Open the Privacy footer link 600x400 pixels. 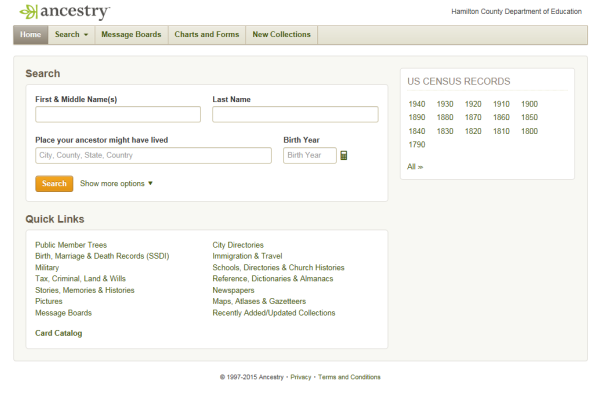(301, 377)
